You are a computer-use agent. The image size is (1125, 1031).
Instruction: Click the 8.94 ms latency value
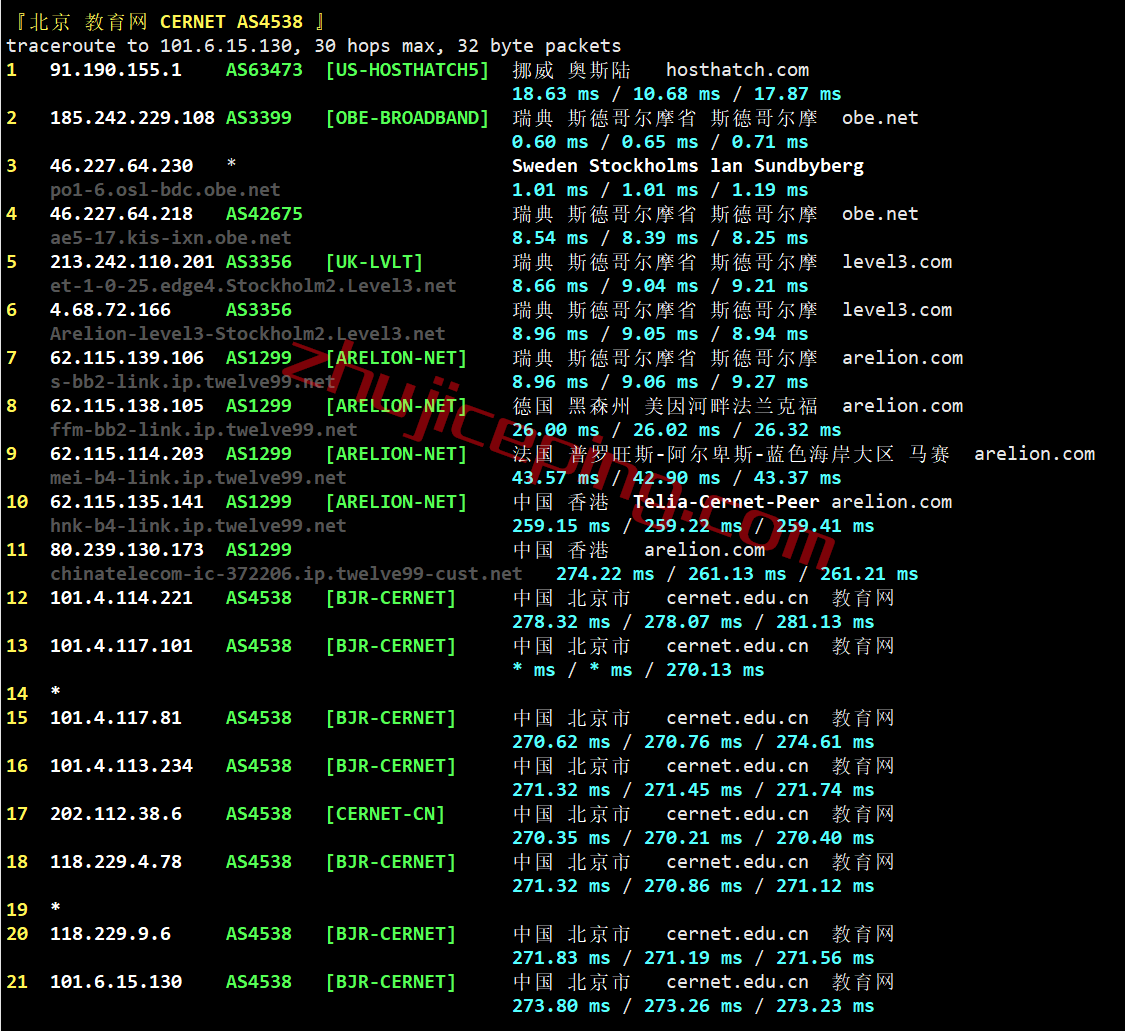tap(770, 334)
